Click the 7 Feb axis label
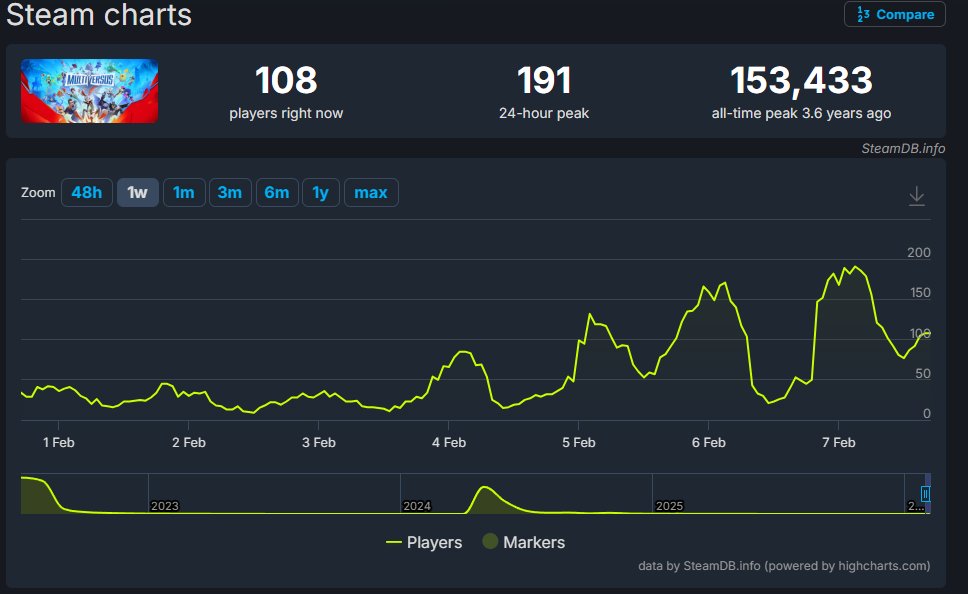Image resolution: width=968 pixels, height=594 pixels. point(838,442)
